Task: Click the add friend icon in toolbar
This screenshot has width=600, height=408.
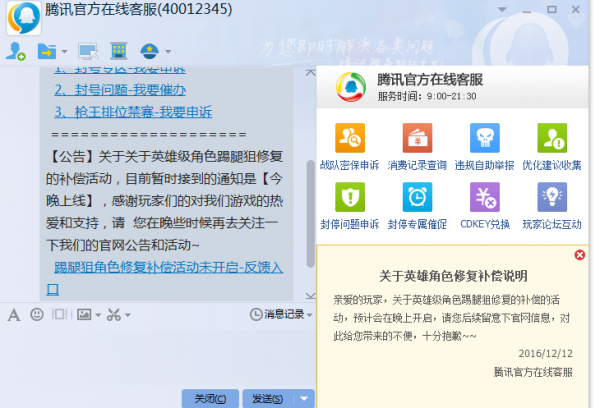Action: 16,51
